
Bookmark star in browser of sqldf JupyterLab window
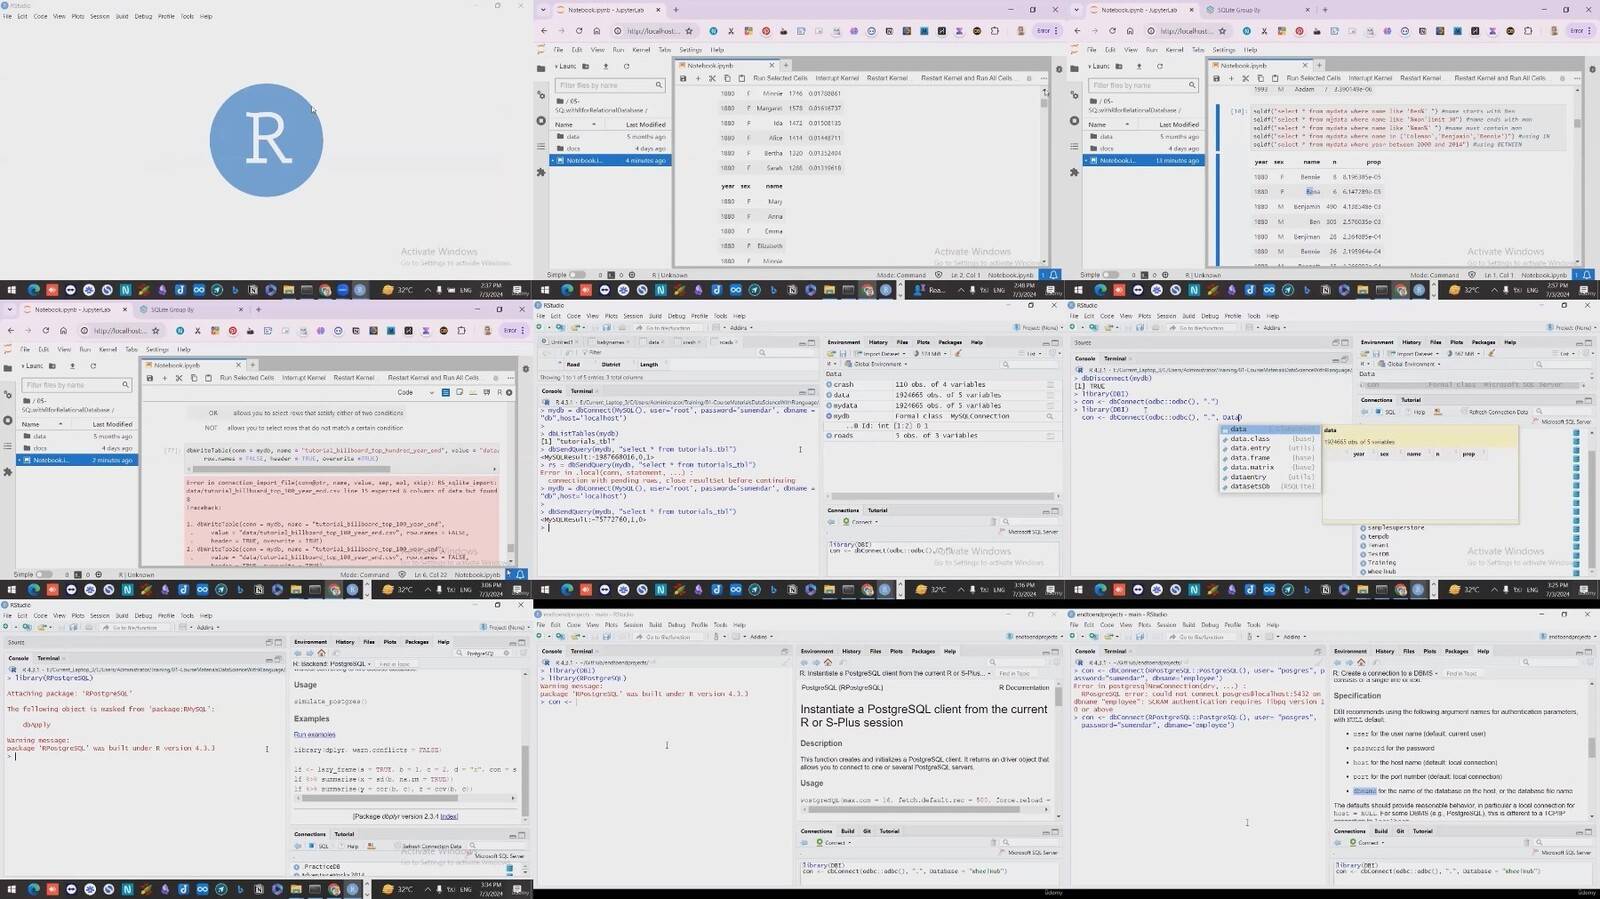click(x=1222, y=31)
